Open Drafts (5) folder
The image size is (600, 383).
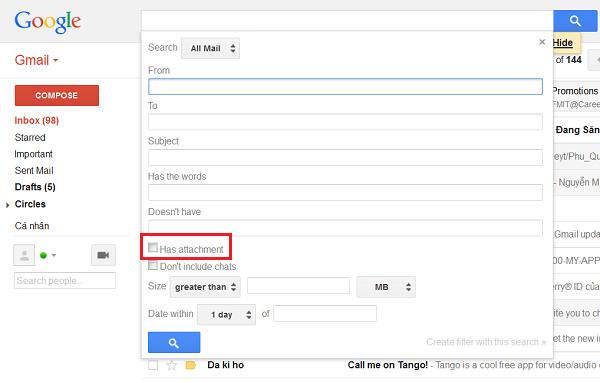pyautogui.click(x=35, y=187)
